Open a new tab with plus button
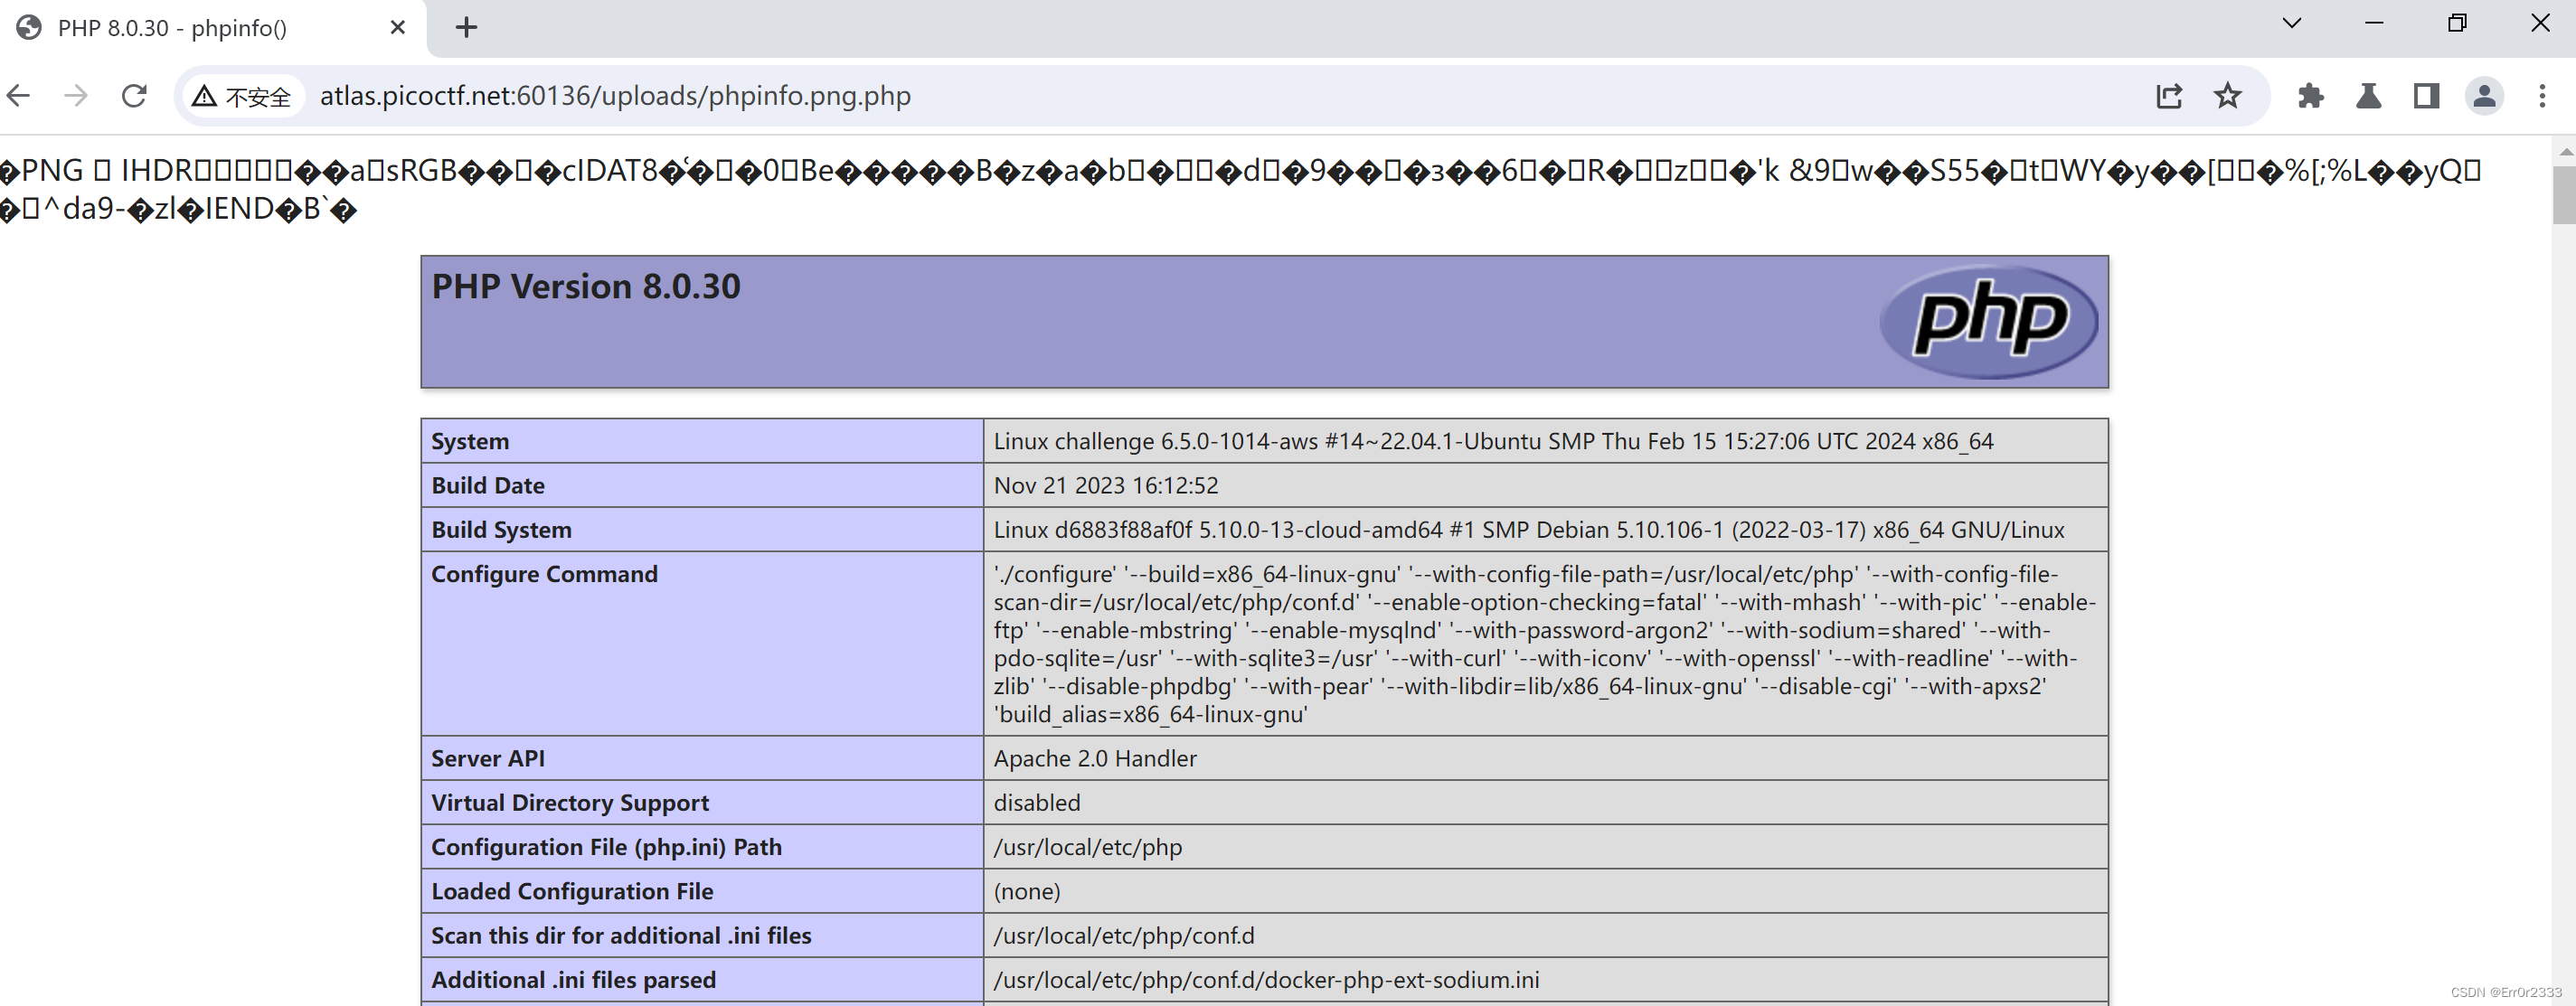The width and height of the screenshot is (2576, 1006). pyautogui.click(x=466, y=28)
